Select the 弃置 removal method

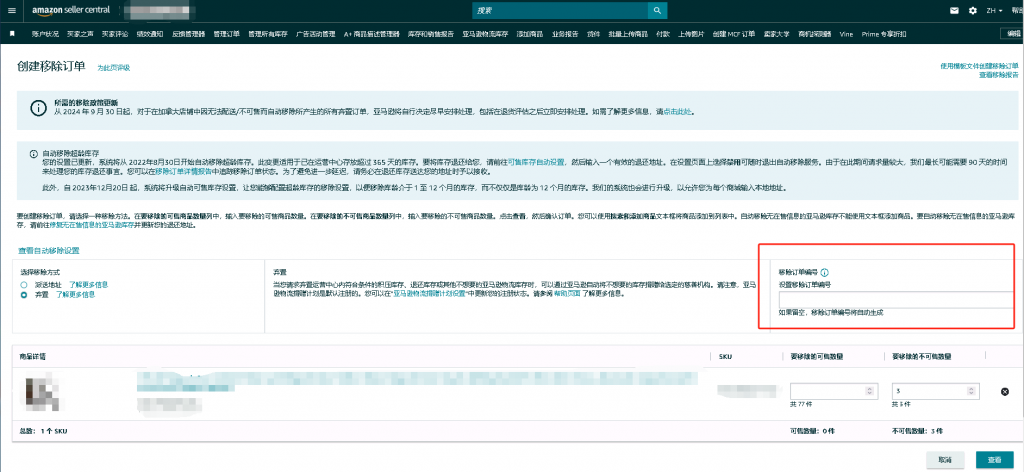pos(24,294)
